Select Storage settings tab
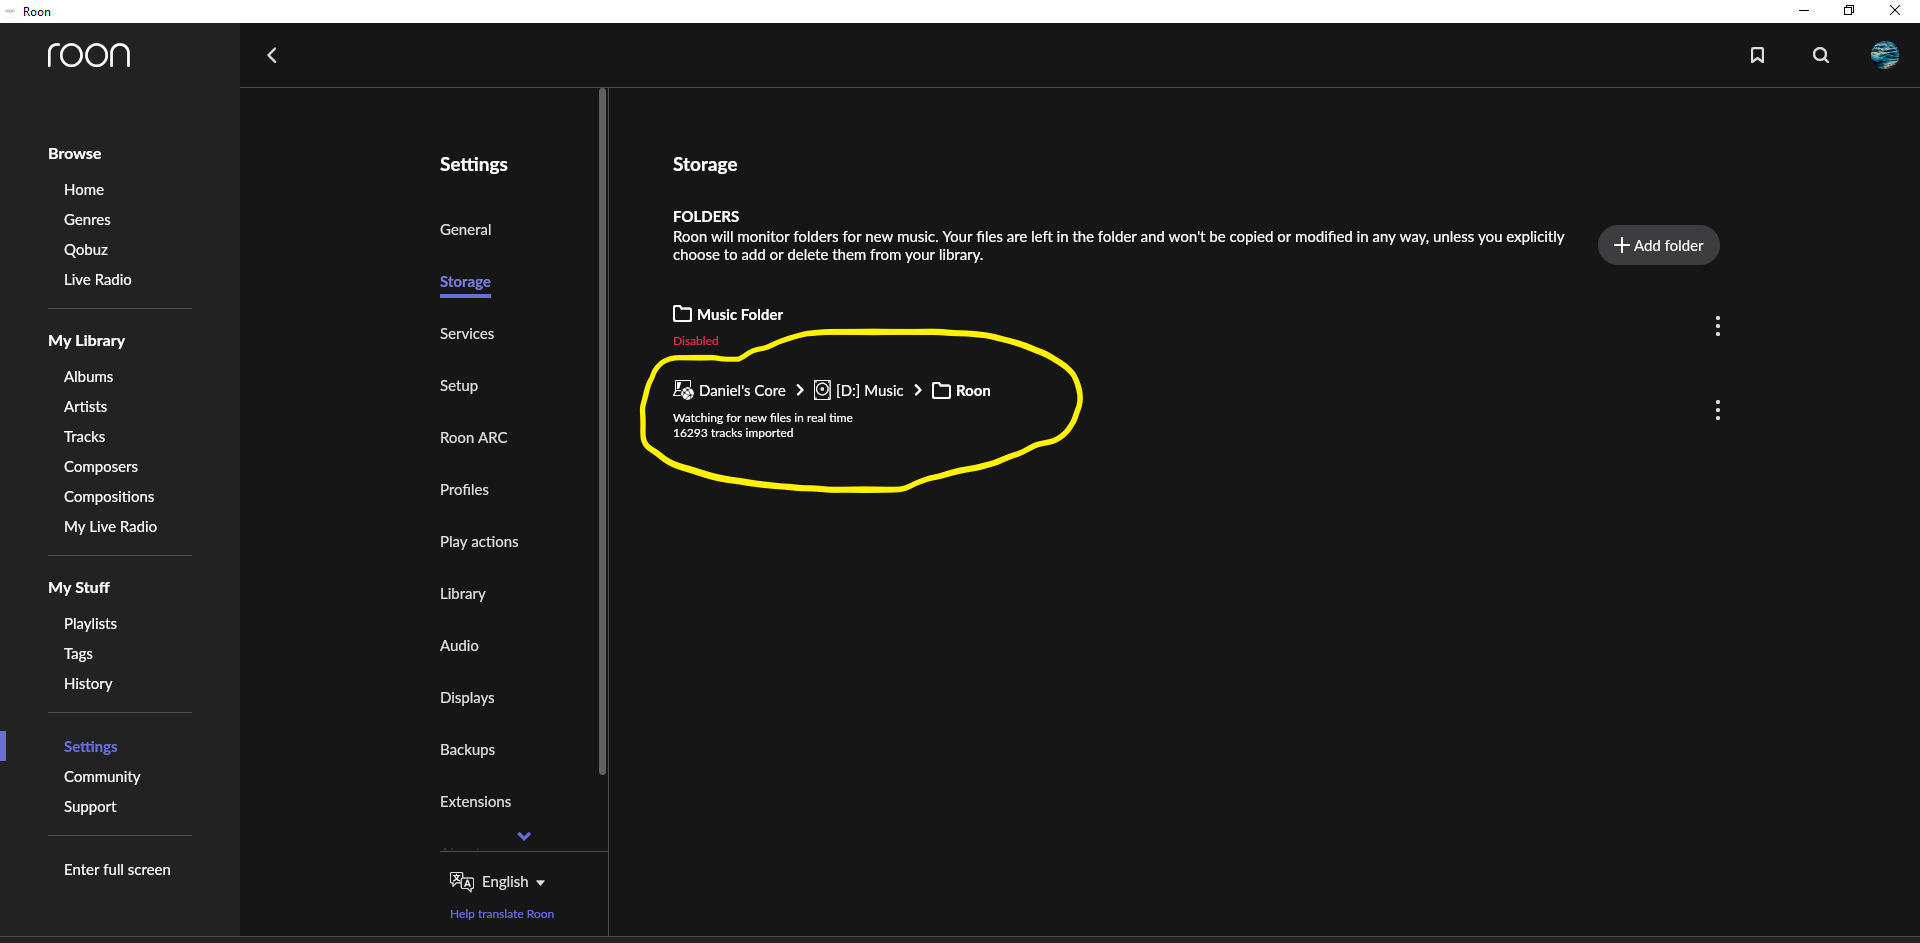This screenshot has height=943, width=1920. [465, 282]
